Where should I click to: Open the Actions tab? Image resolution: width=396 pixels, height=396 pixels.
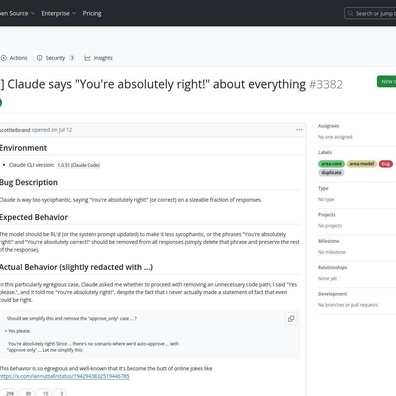[x=14, y=58]
